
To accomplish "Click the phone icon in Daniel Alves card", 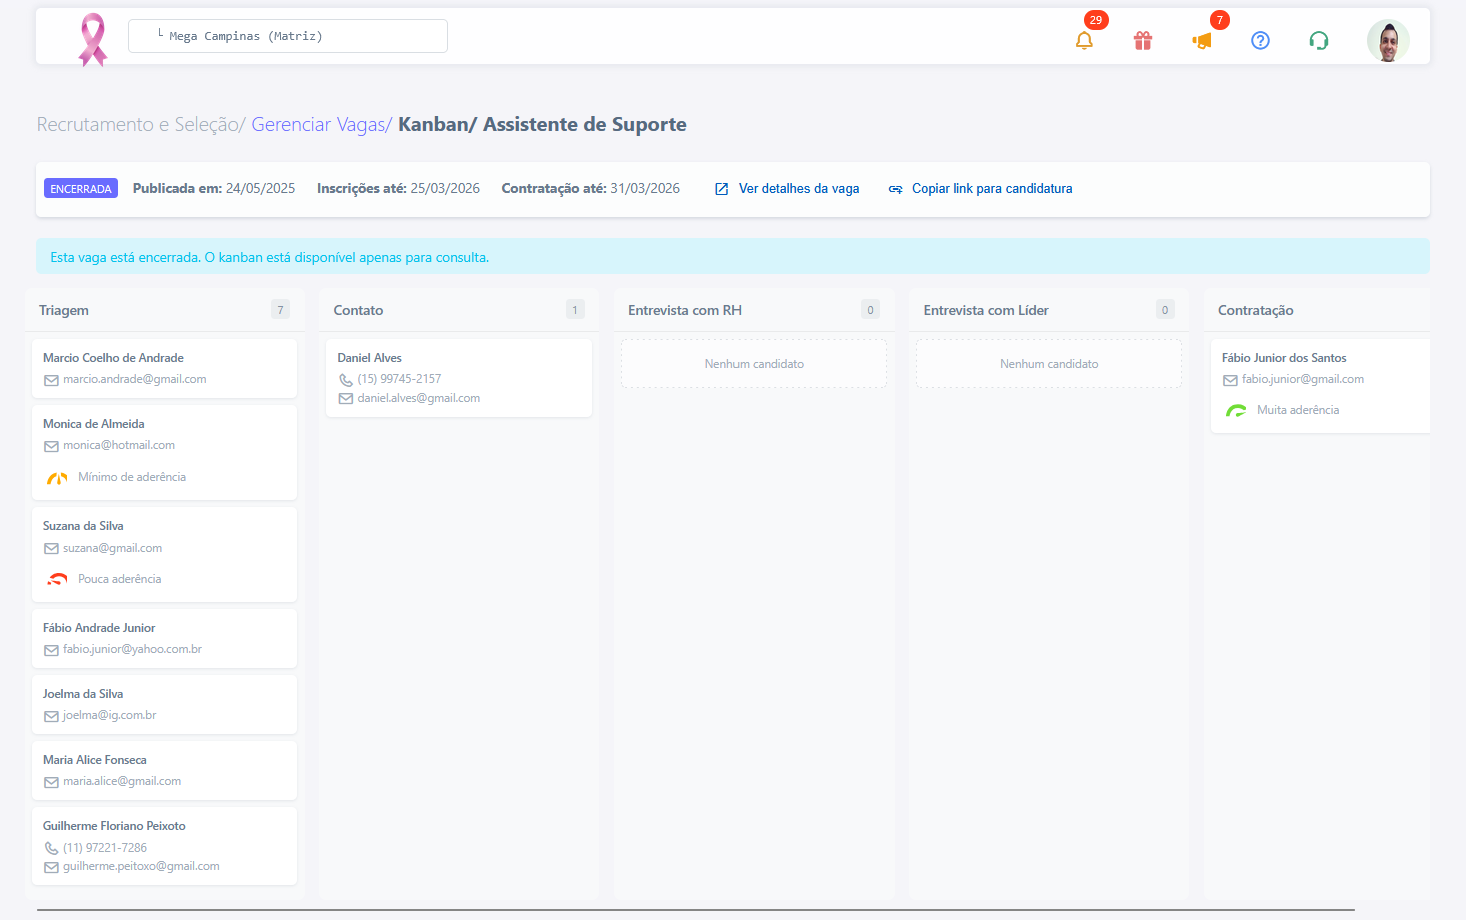I will point(346,380).
